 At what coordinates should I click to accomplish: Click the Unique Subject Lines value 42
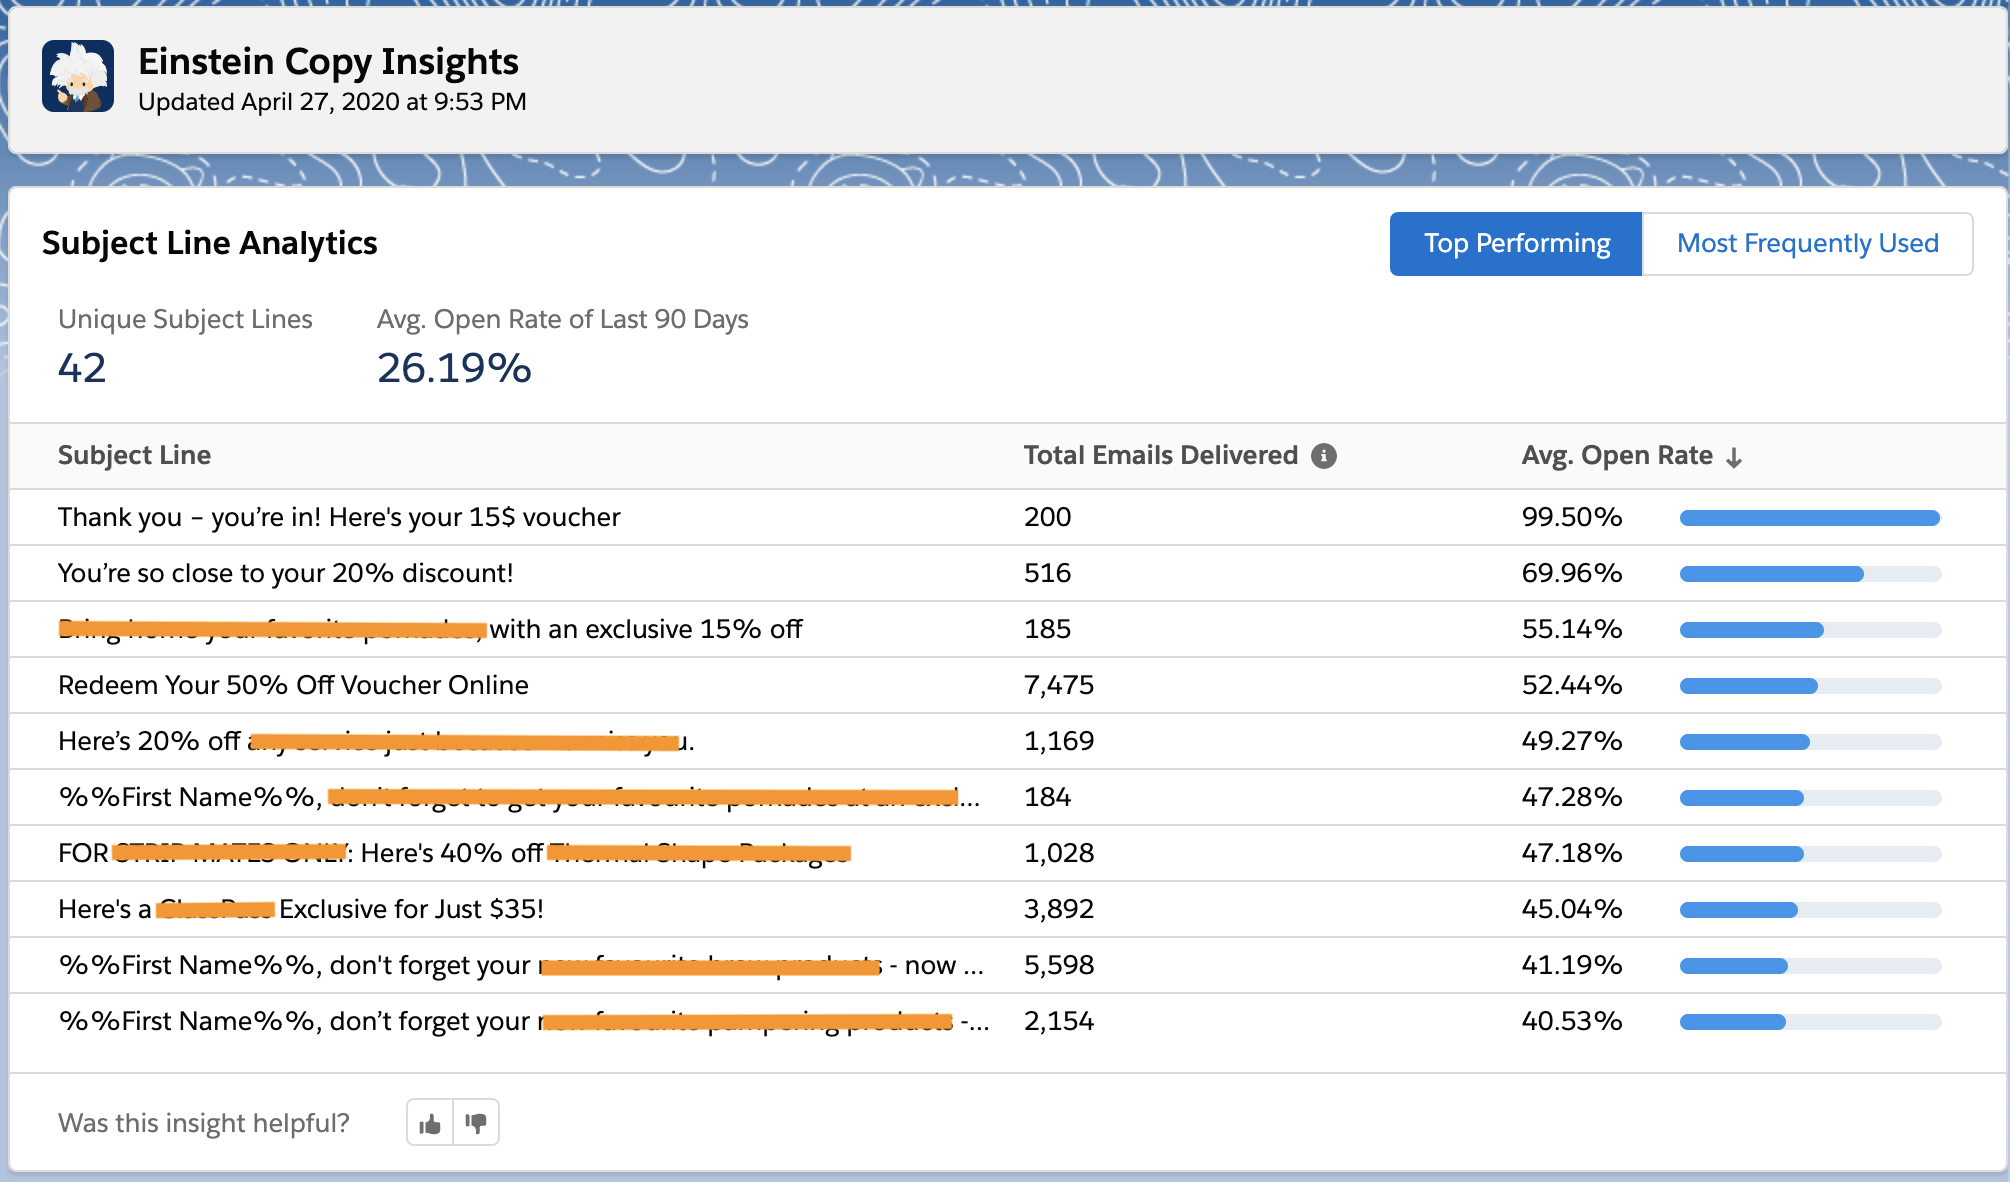83,367
